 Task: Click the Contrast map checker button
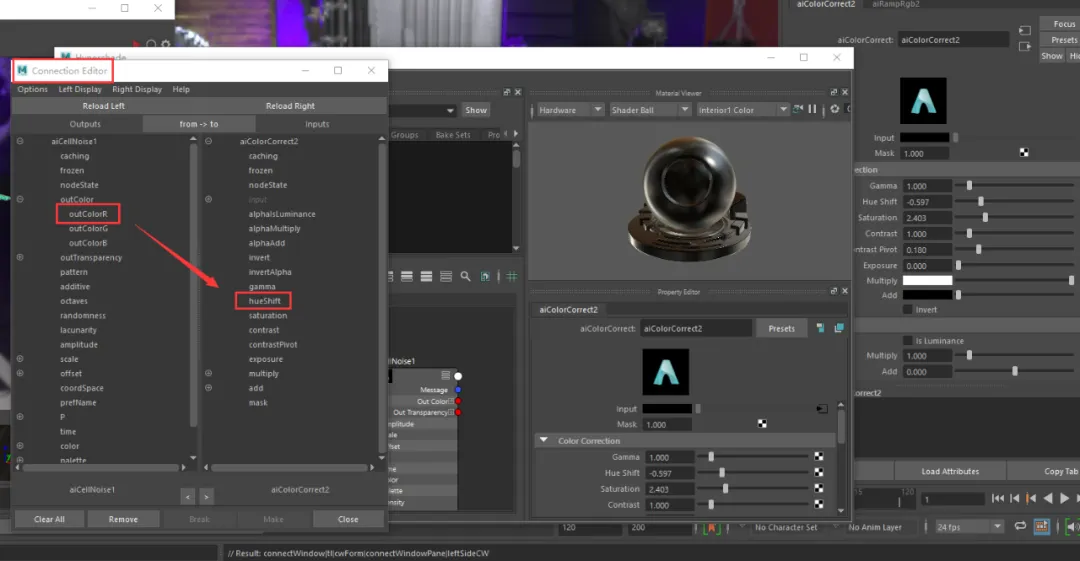[818, 504]
